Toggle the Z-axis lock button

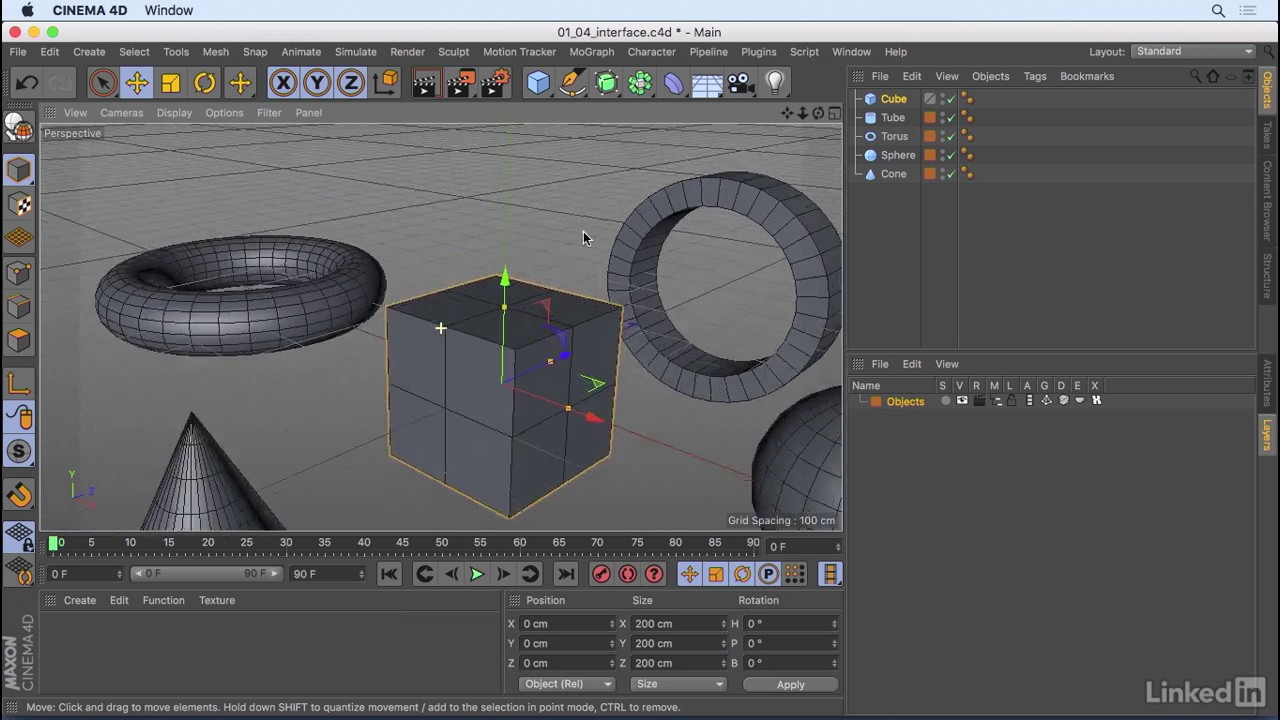pyautogui.click(x=351, y=83)
